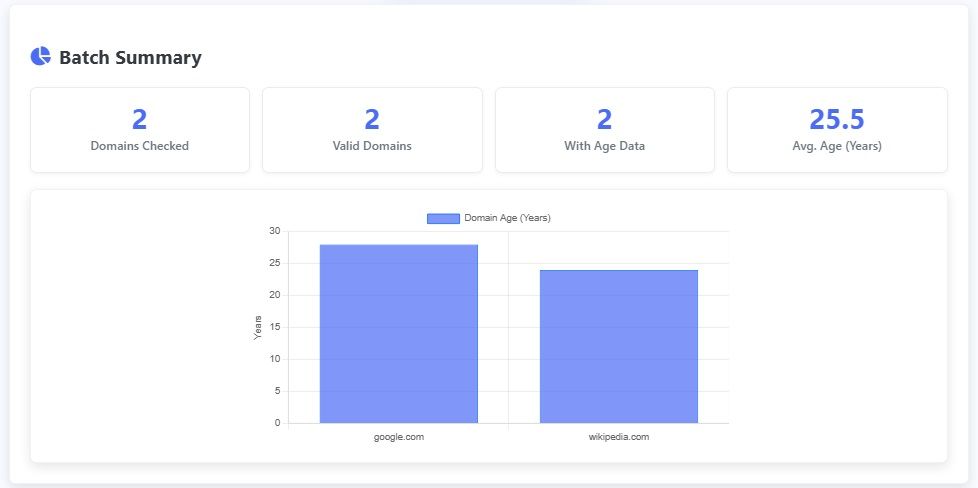Click the Avg. Age (Years) stat card

pyautogui.click(x=837, y=130)
